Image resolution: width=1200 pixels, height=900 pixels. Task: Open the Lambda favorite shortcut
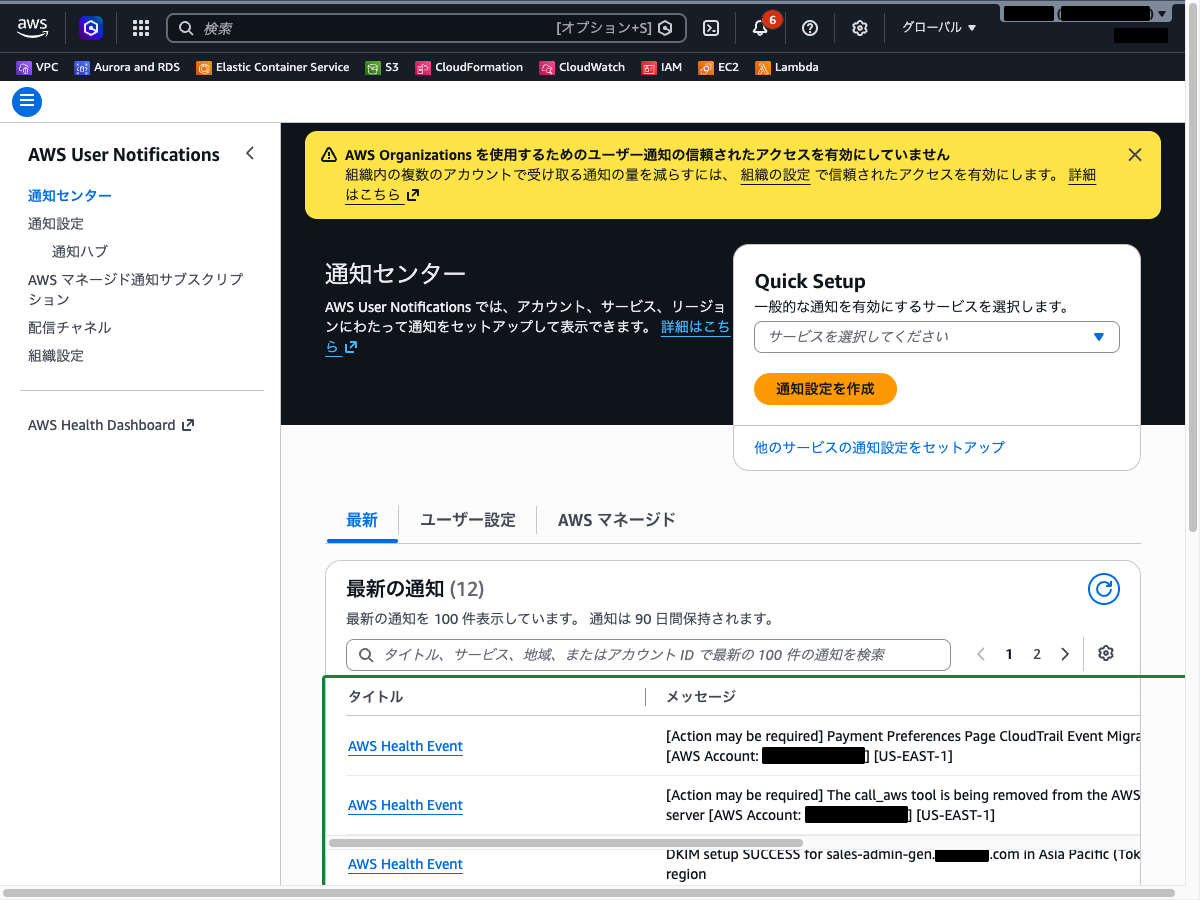click(787, 67)
